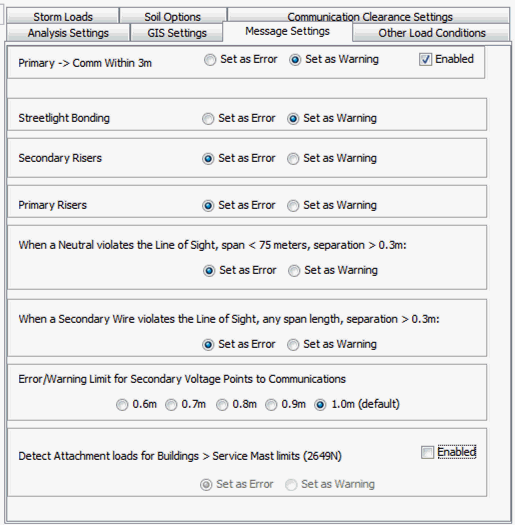Viewport: 515px width, 525px height.
Task: Select 1.0m (default) limit option
Action: pos(320,405)
